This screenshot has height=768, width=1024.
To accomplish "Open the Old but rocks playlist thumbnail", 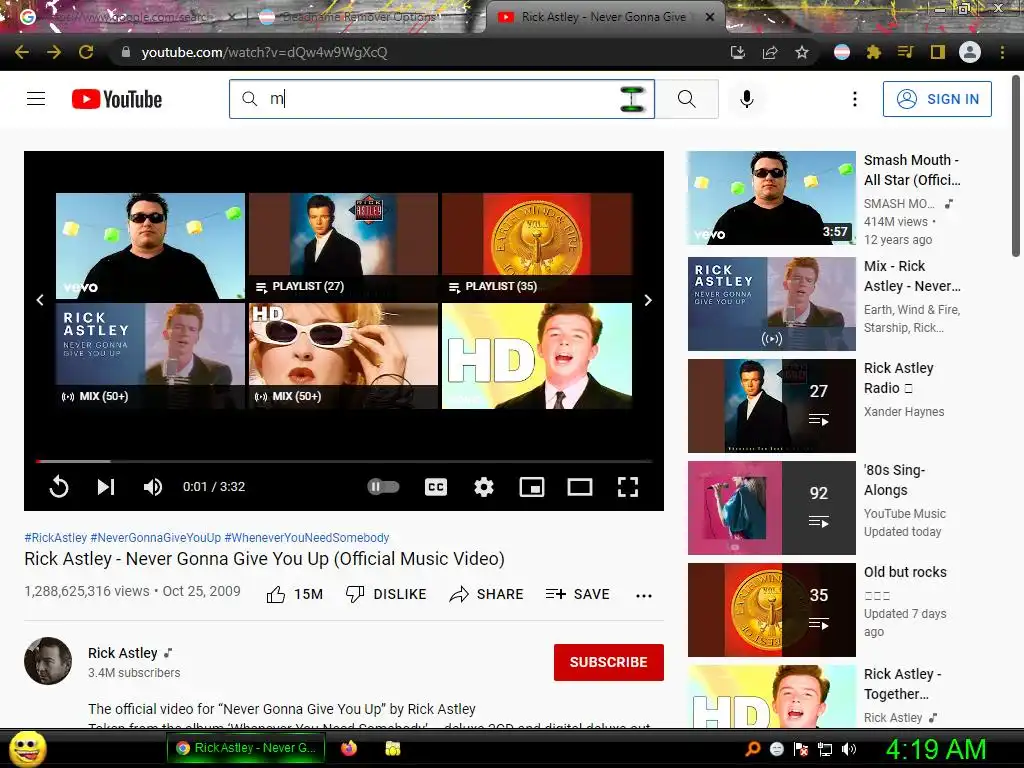I will 771,609.
